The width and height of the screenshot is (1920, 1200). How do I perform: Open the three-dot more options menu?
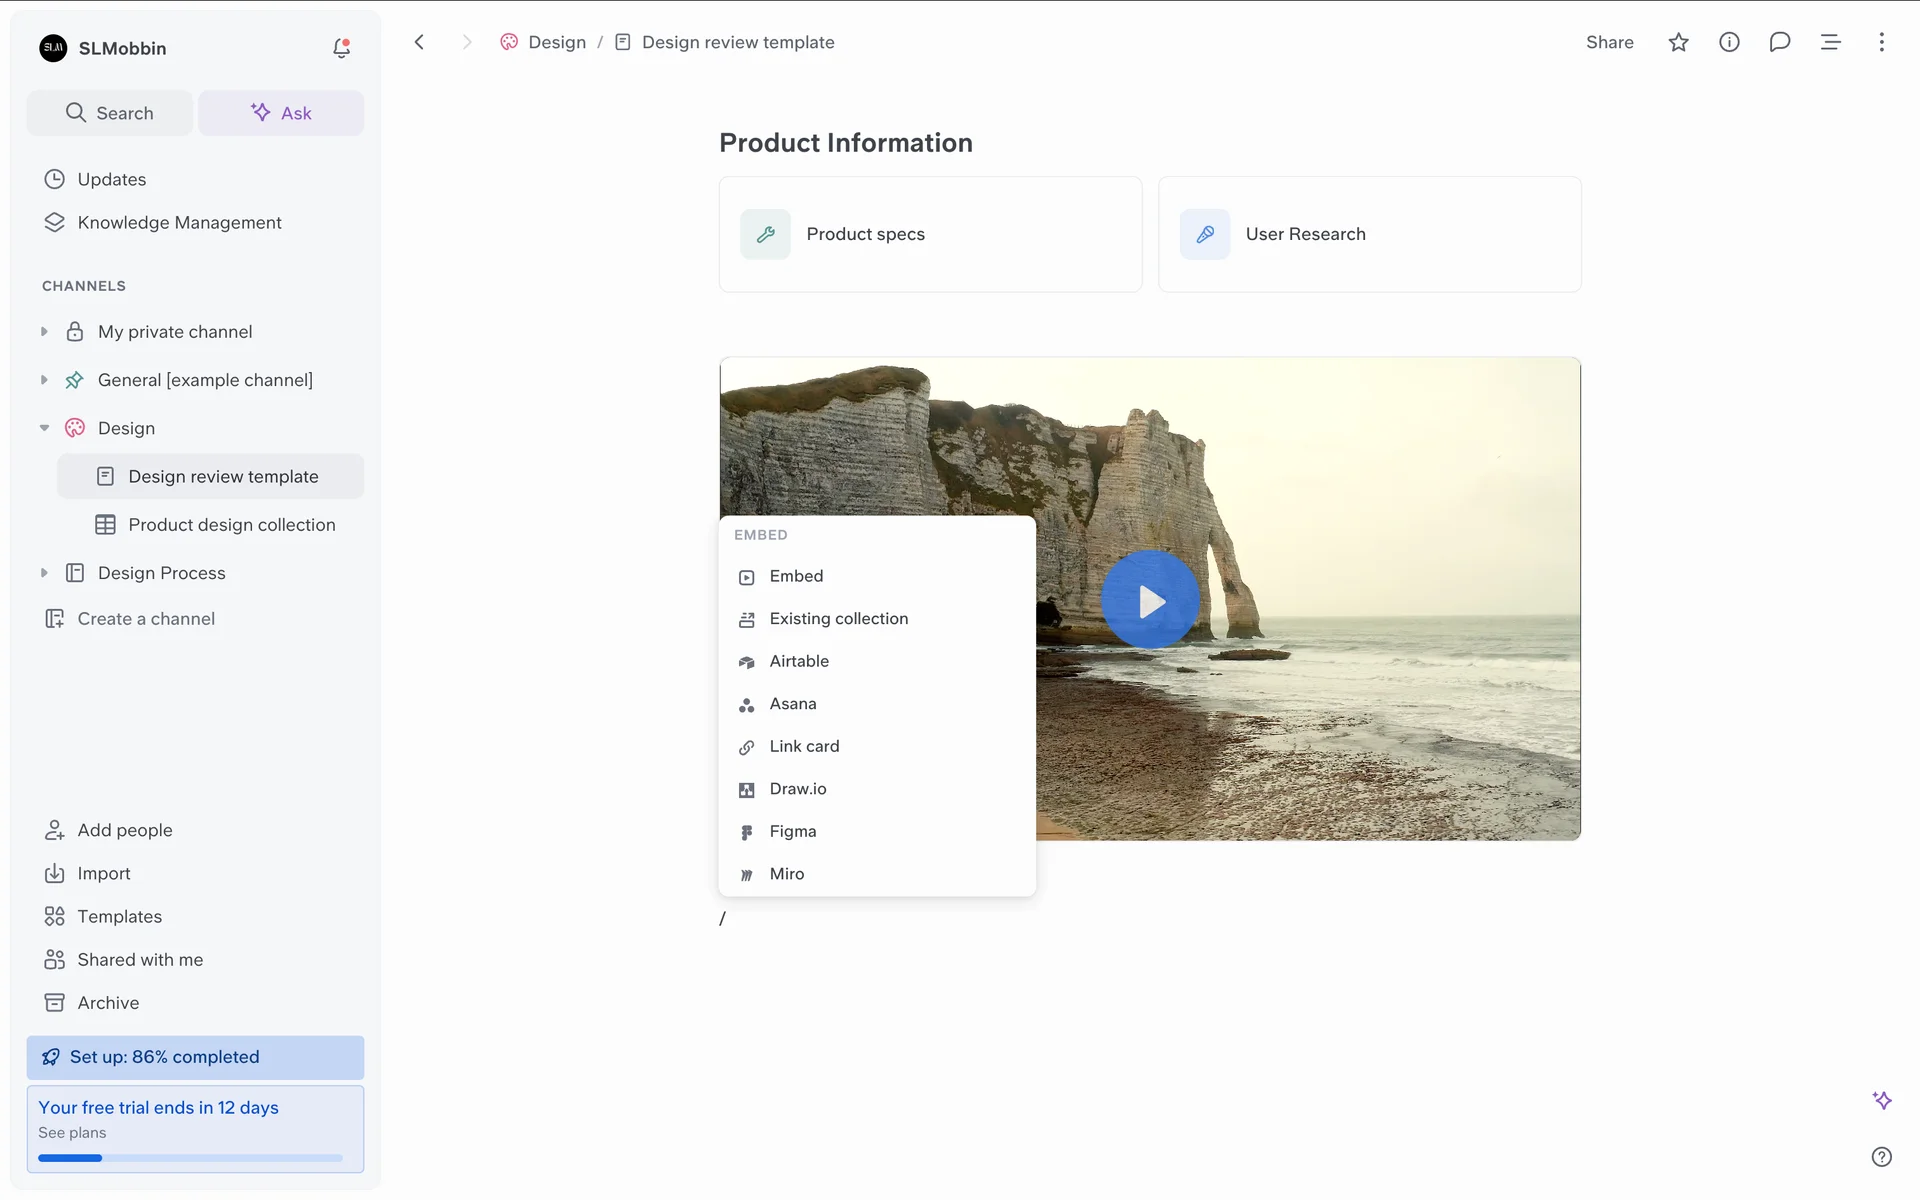click(x=1881, y=42)
